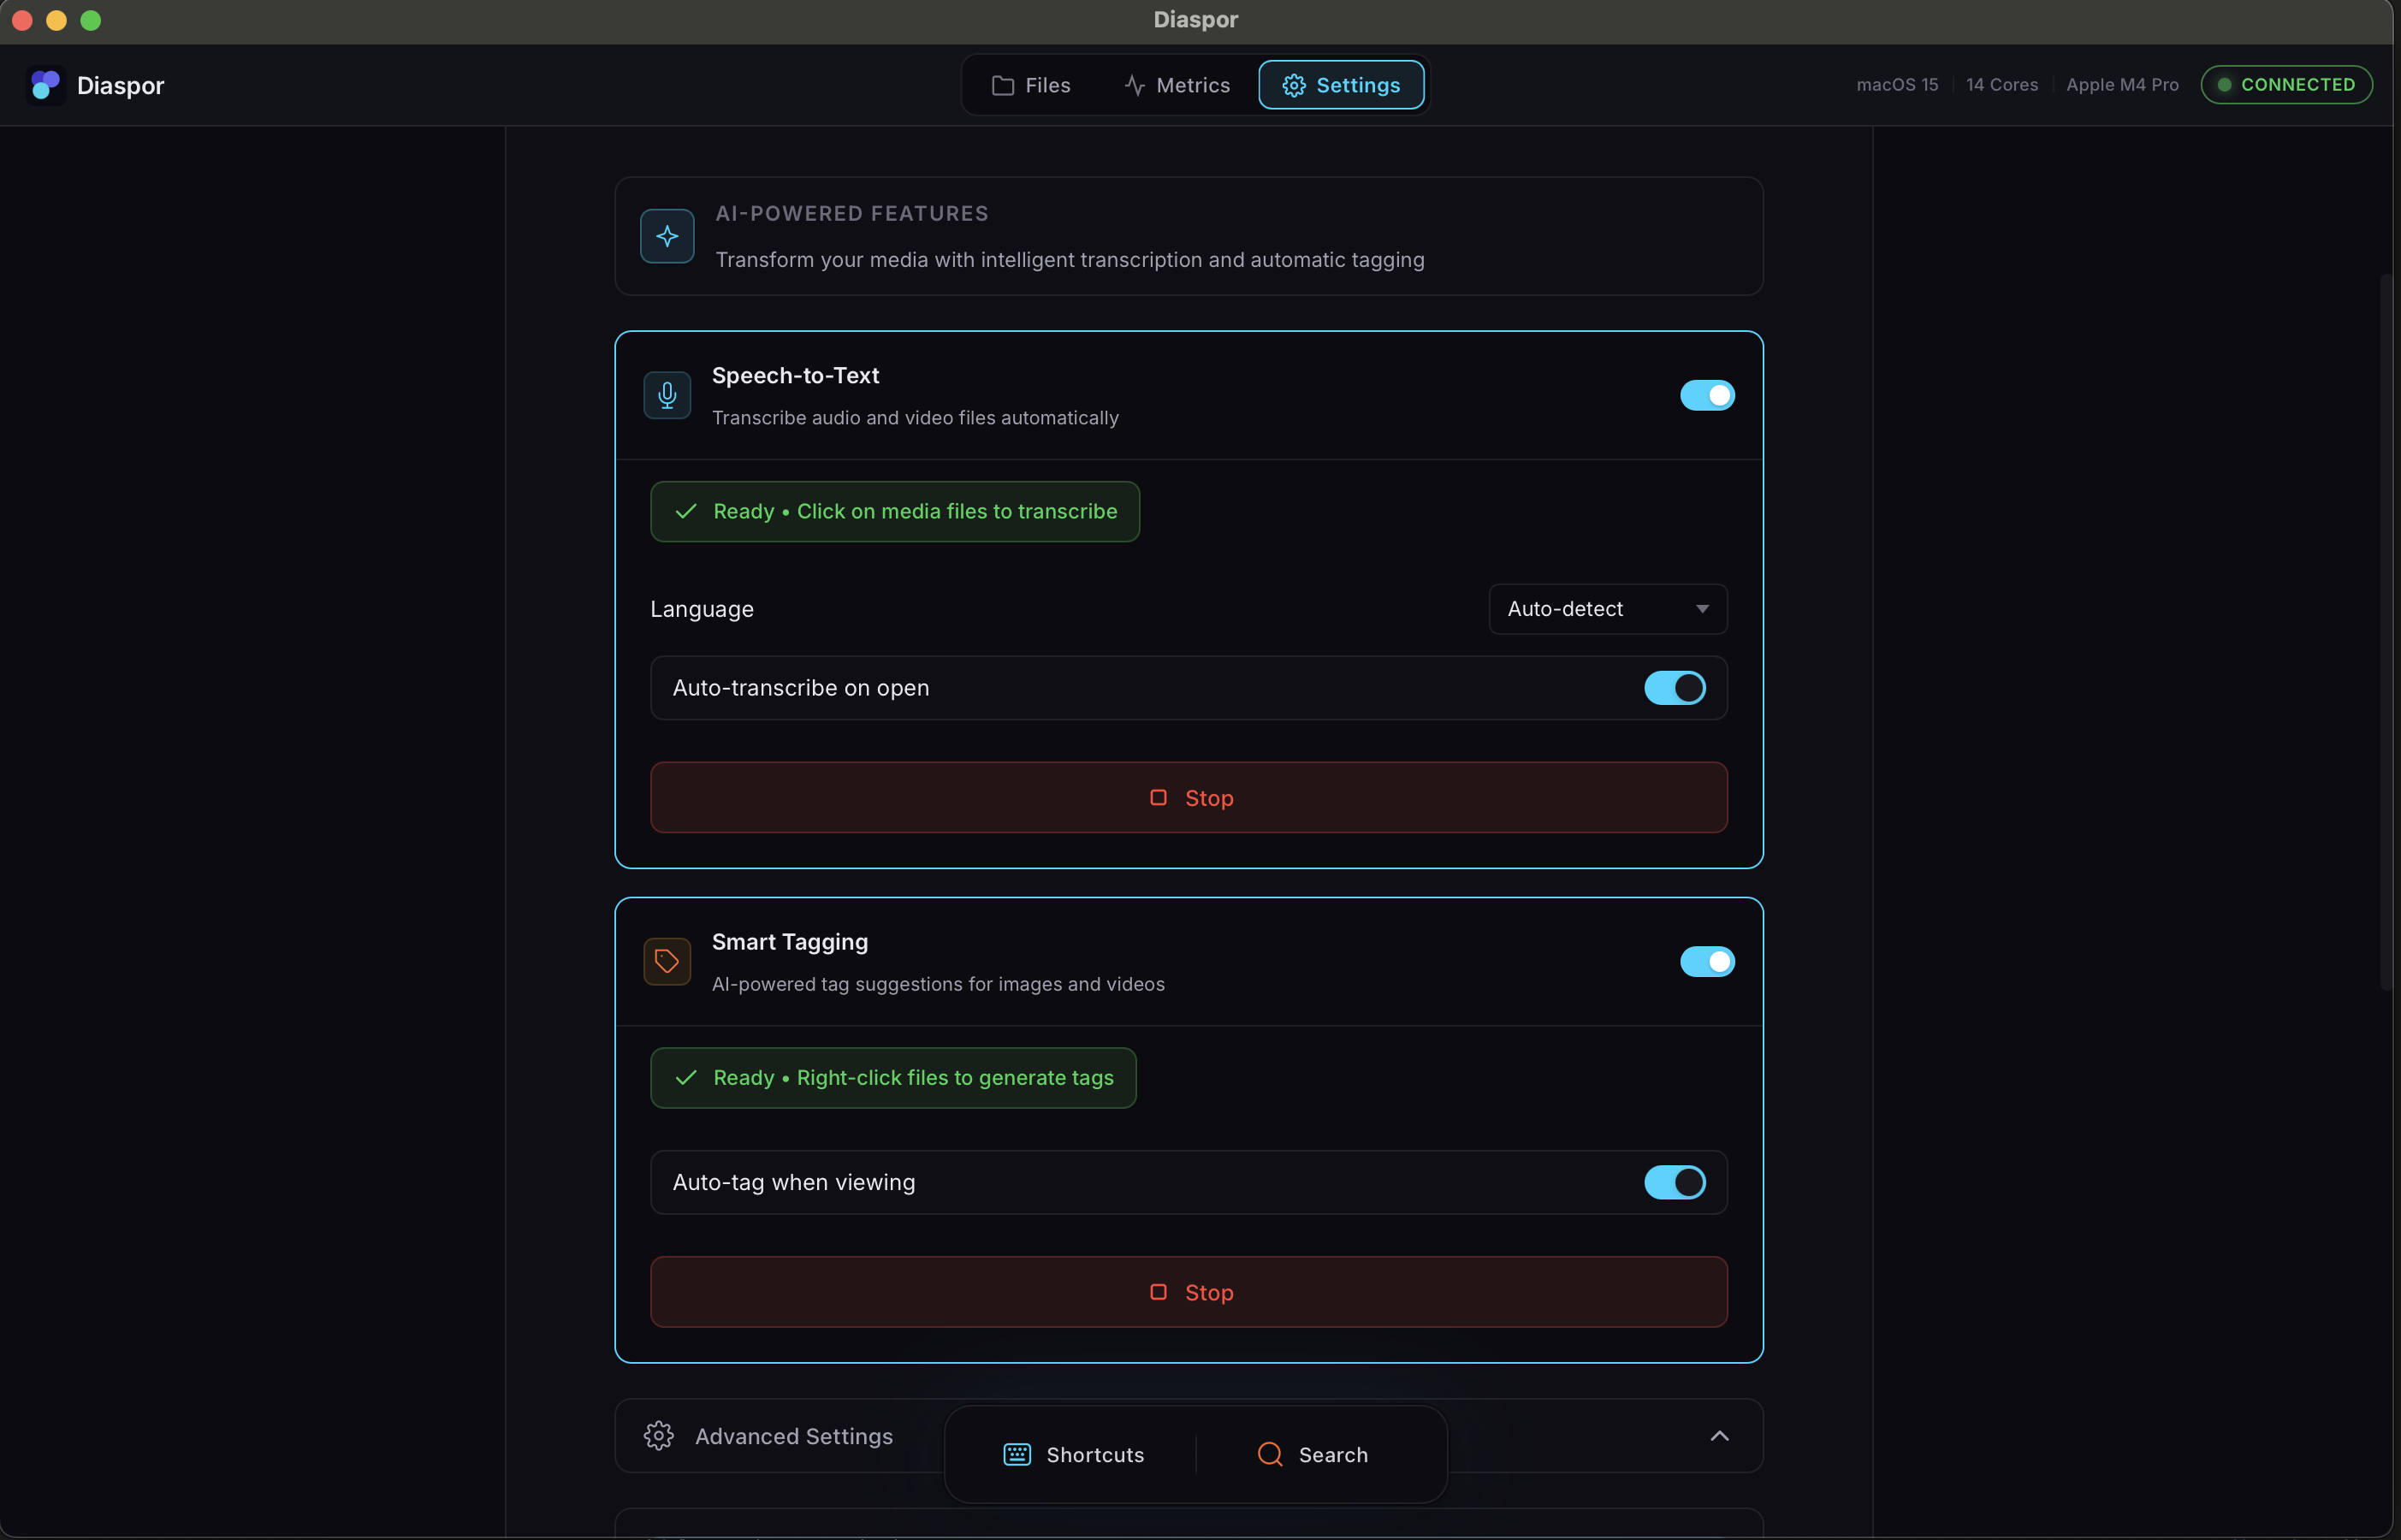Image resolution: width=2401 pixels, height=1540 pixels.
Task: Click the Advanced Settings header label
Action: click(794, 1436)
